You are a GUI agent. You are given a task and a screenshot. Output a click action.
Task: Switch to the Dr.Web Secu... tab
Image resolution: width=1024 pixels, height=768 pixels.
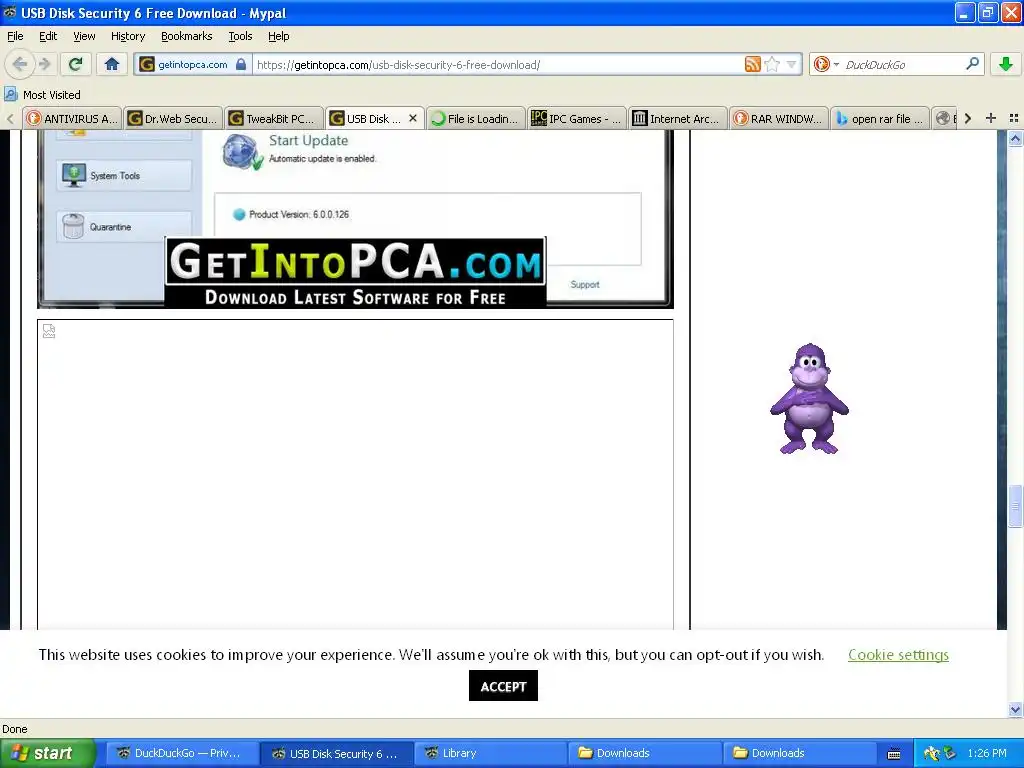point(173,118)
